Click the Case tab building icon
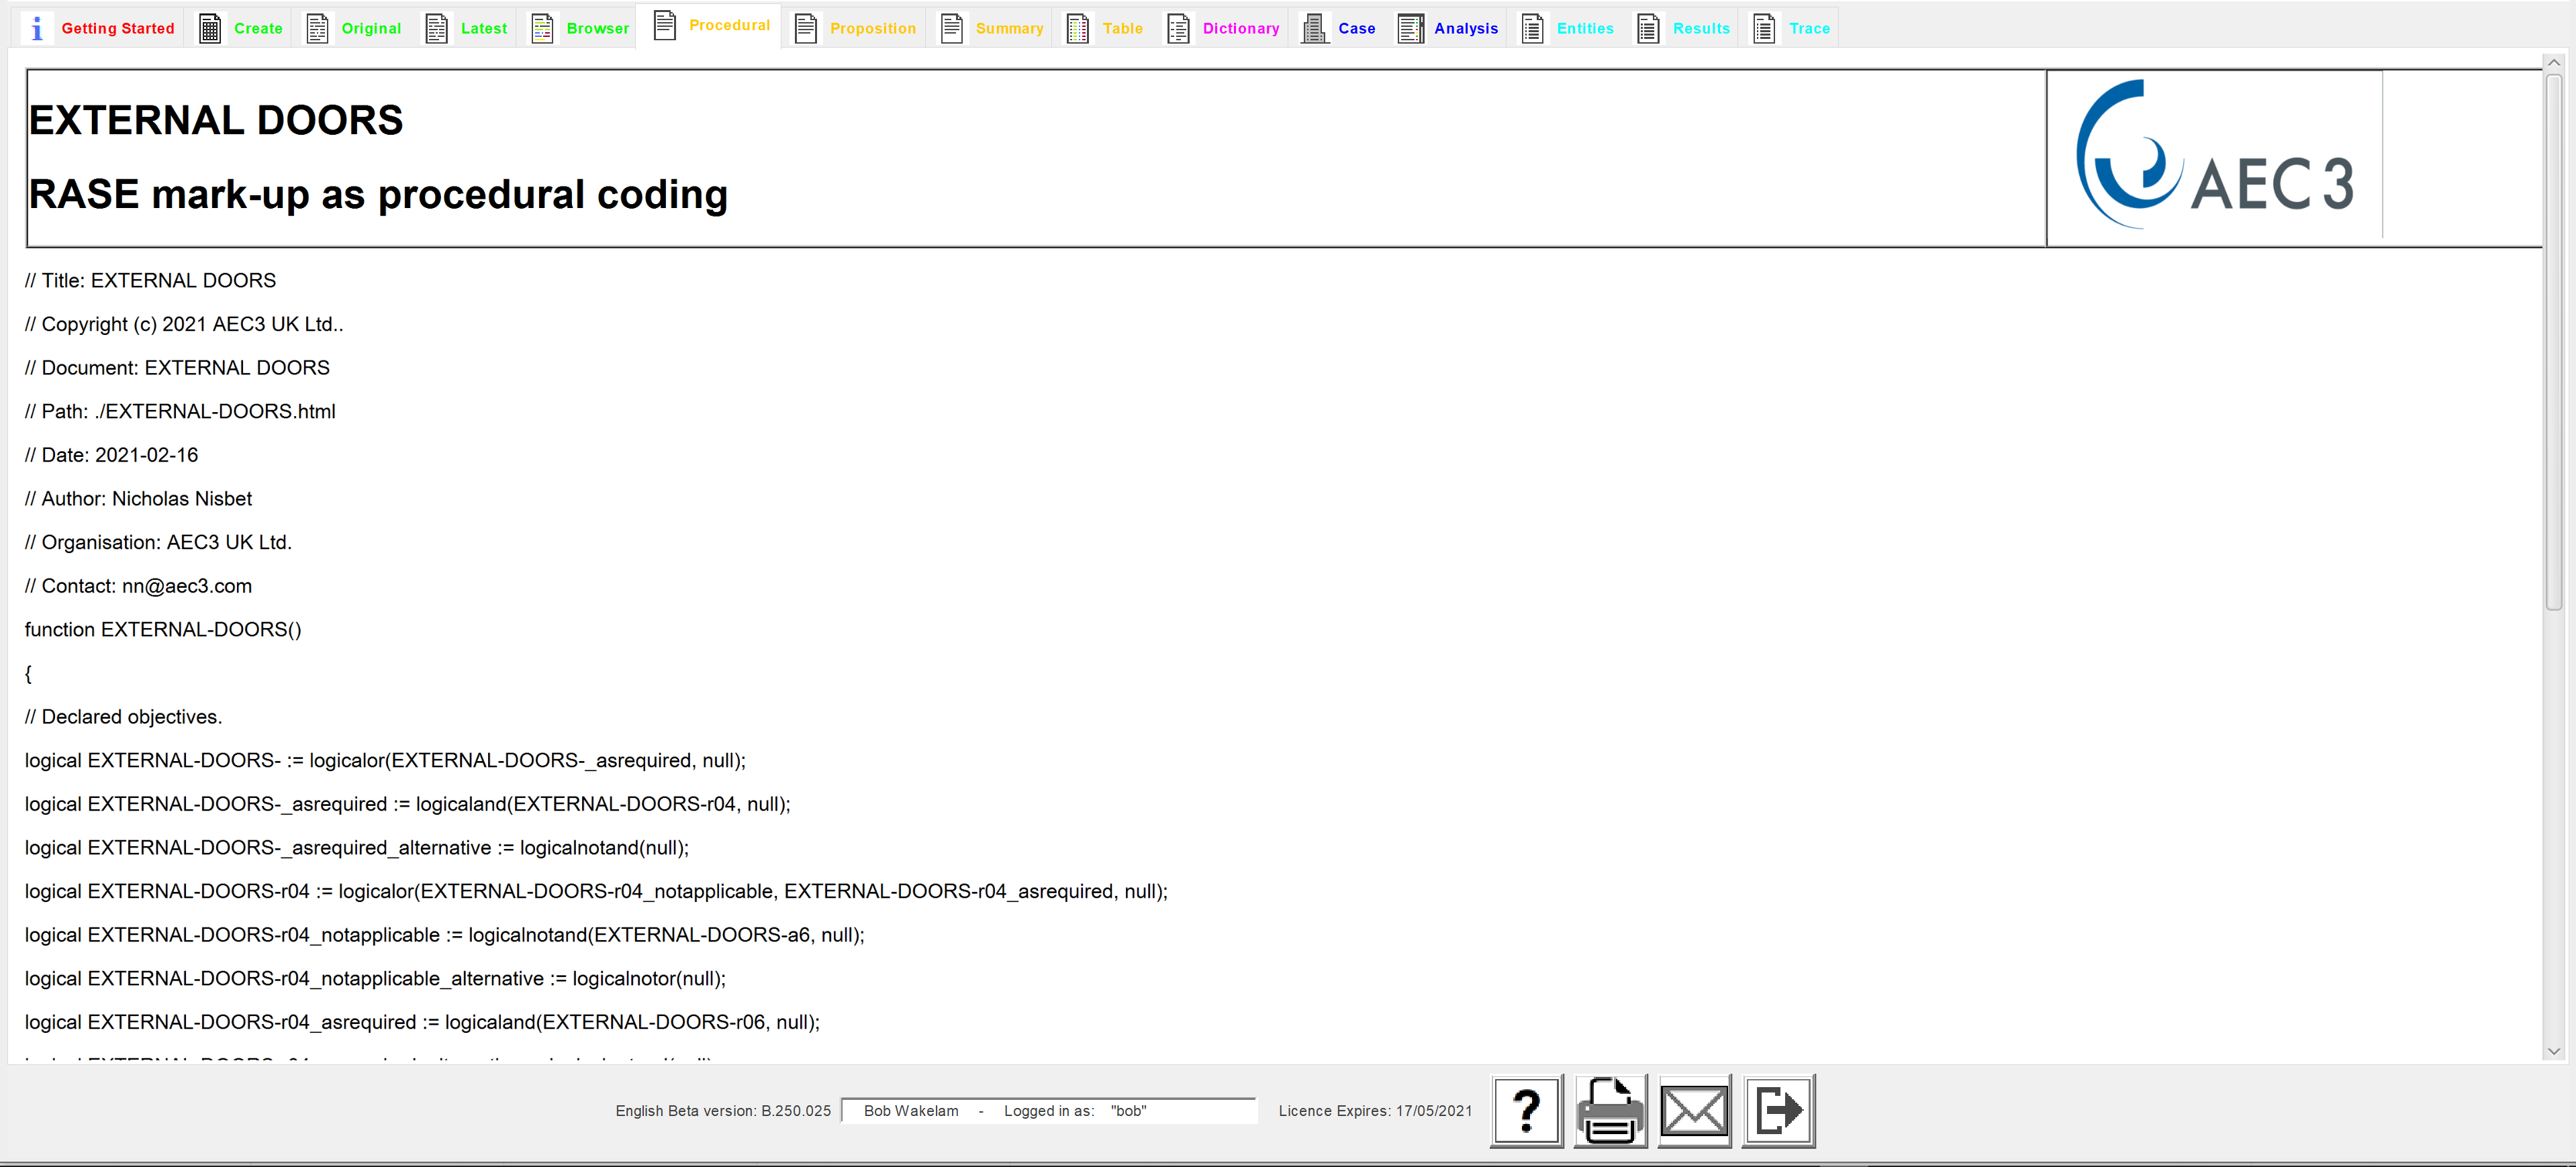 pos(1314,28)
